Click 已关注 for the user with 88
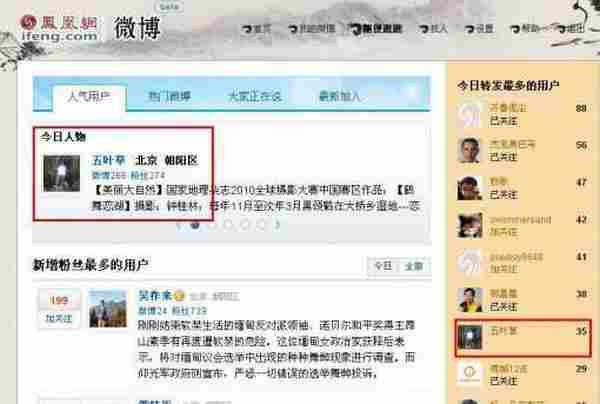 [x=504, y=122]
